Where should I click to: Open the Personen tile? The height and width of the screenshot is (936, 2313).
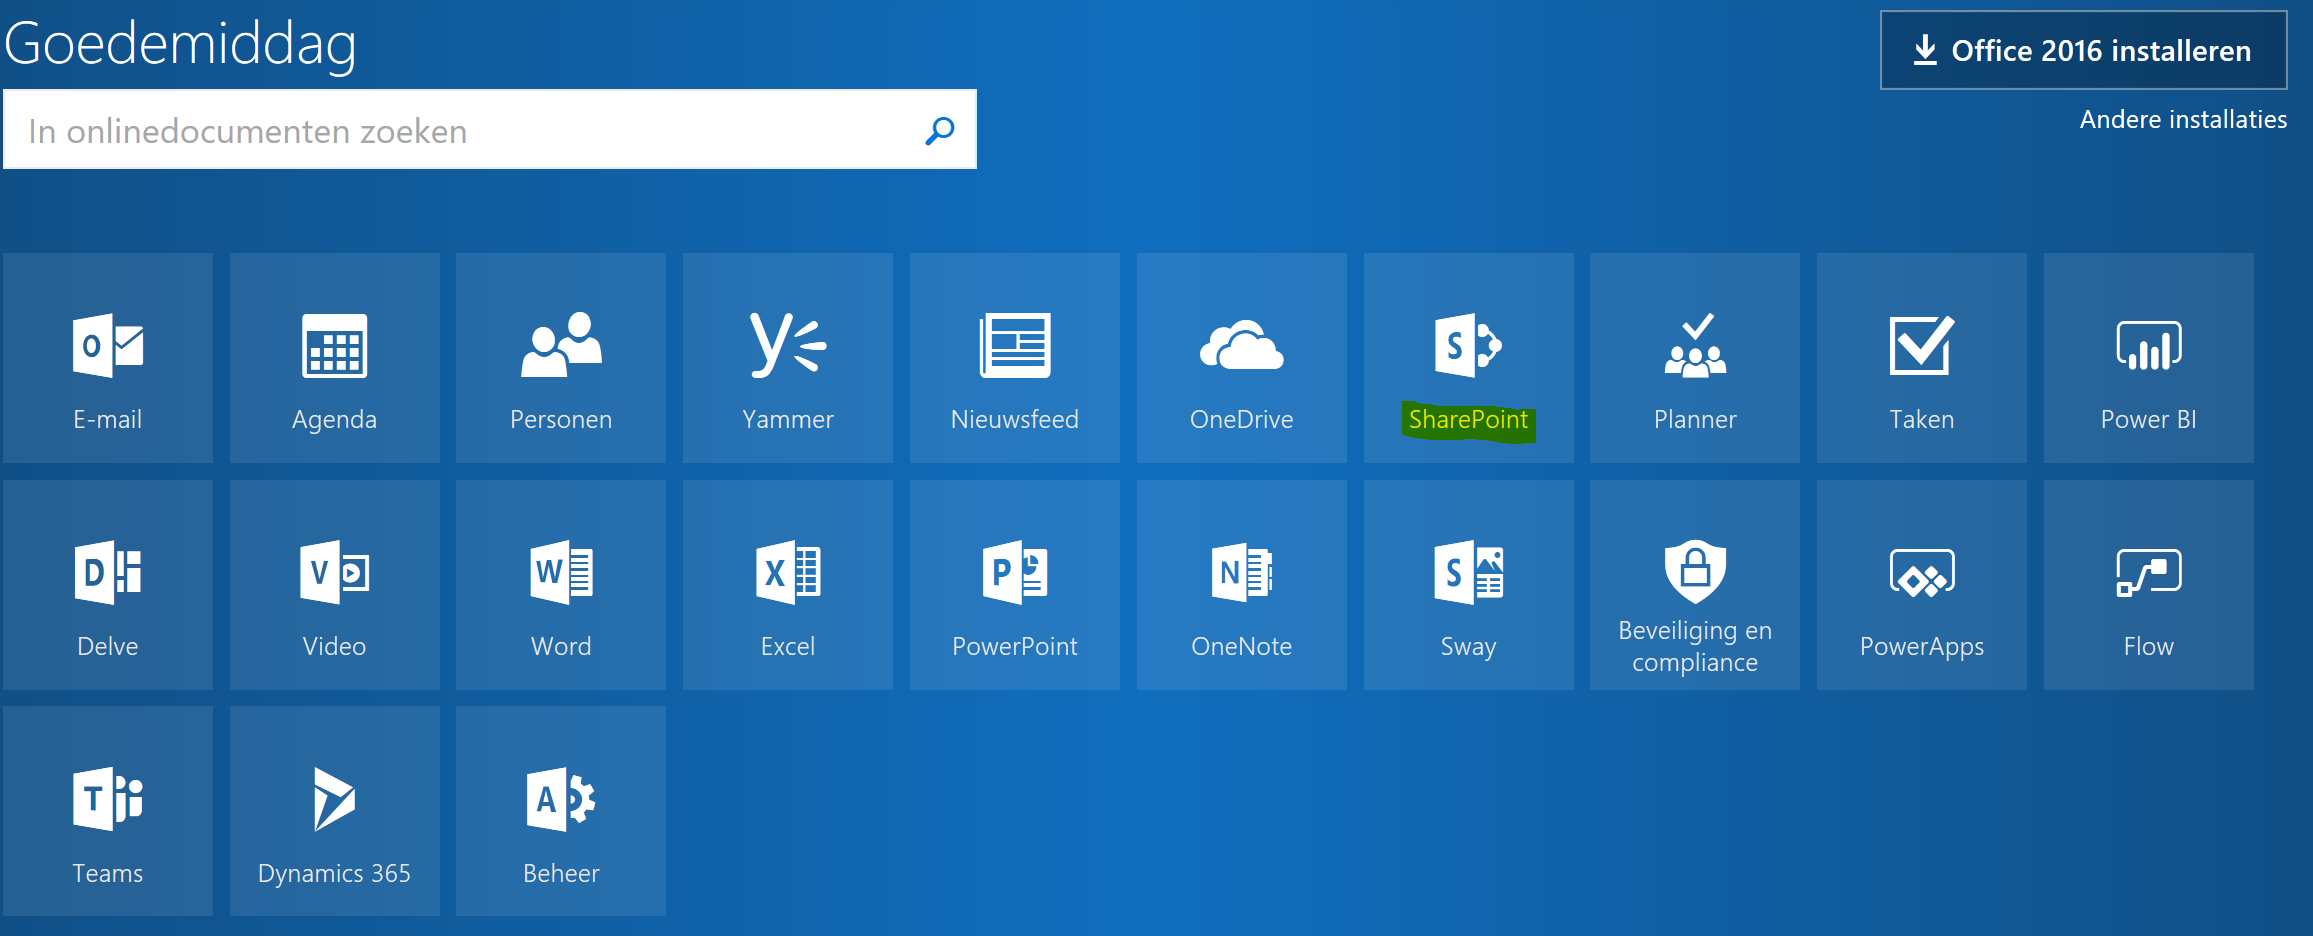pyautogui.click(x=561, y=358)
